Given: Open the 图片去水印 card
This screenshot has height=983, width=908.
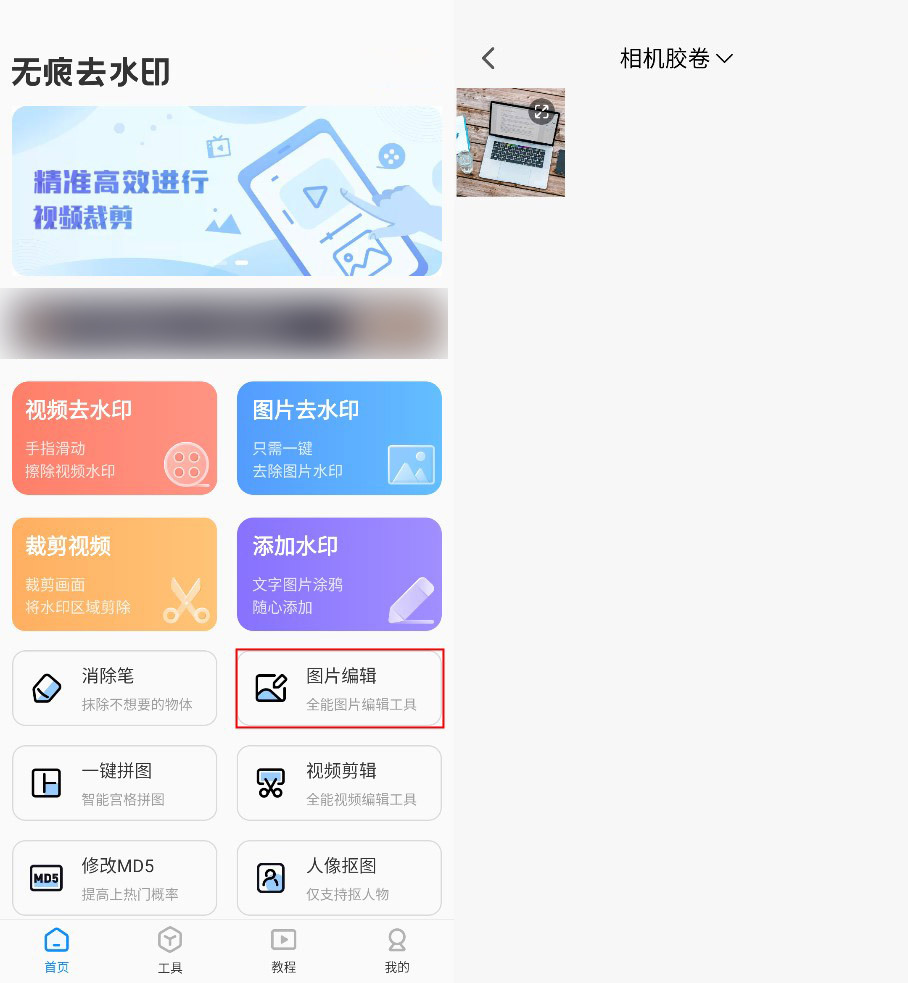Looking at the screenshot, I should coord(339,438).
